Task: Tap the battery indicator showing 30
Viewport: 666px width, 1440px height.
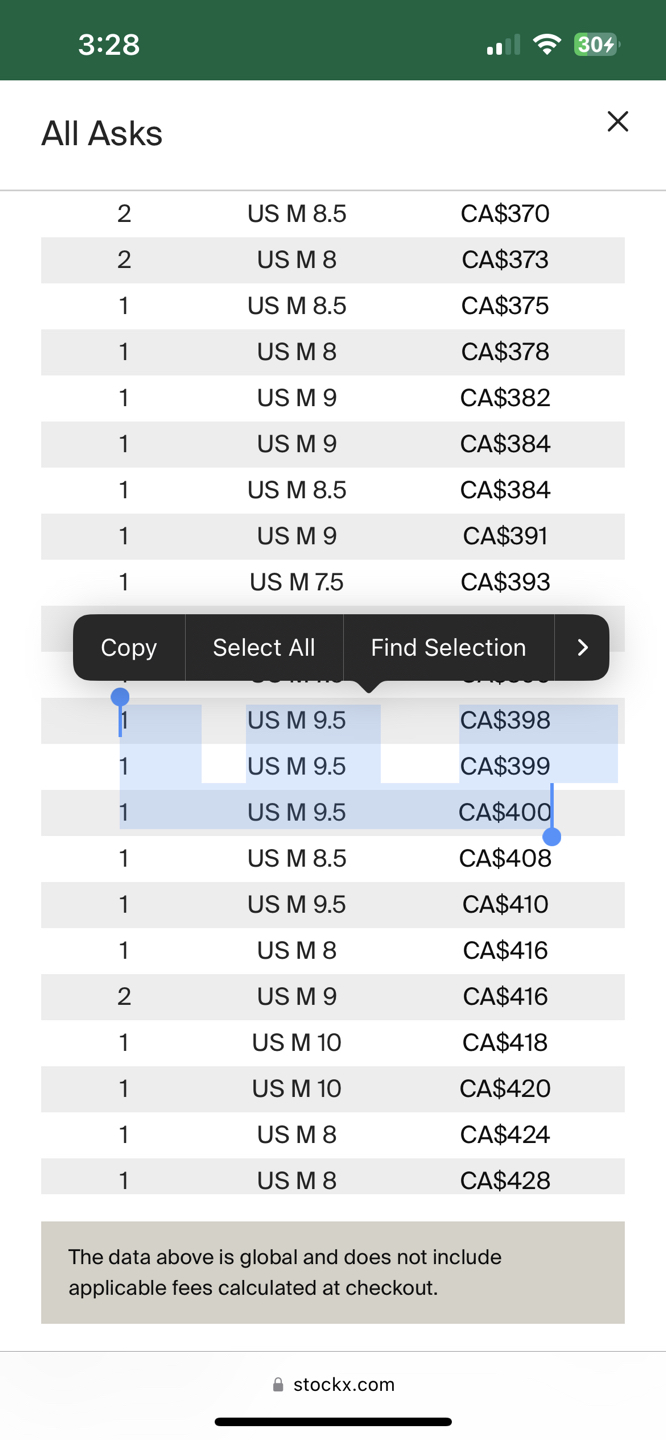Action: coord(597,44)
